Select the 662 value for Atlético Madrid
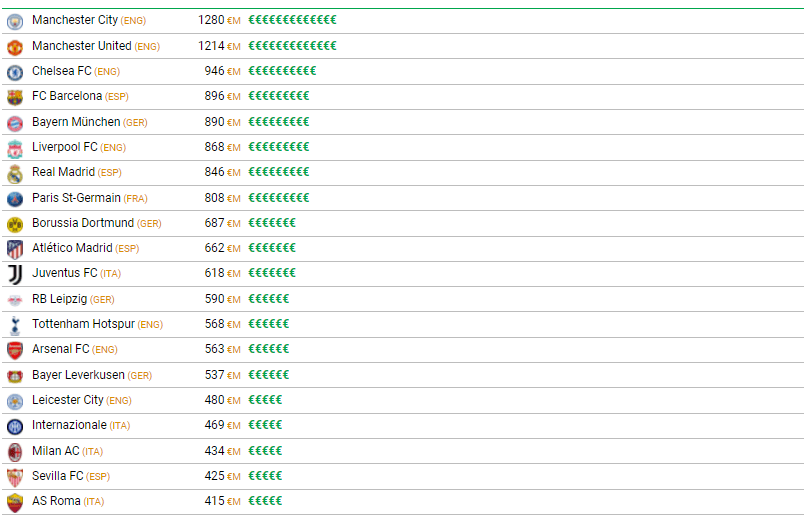 click(214, 248)
